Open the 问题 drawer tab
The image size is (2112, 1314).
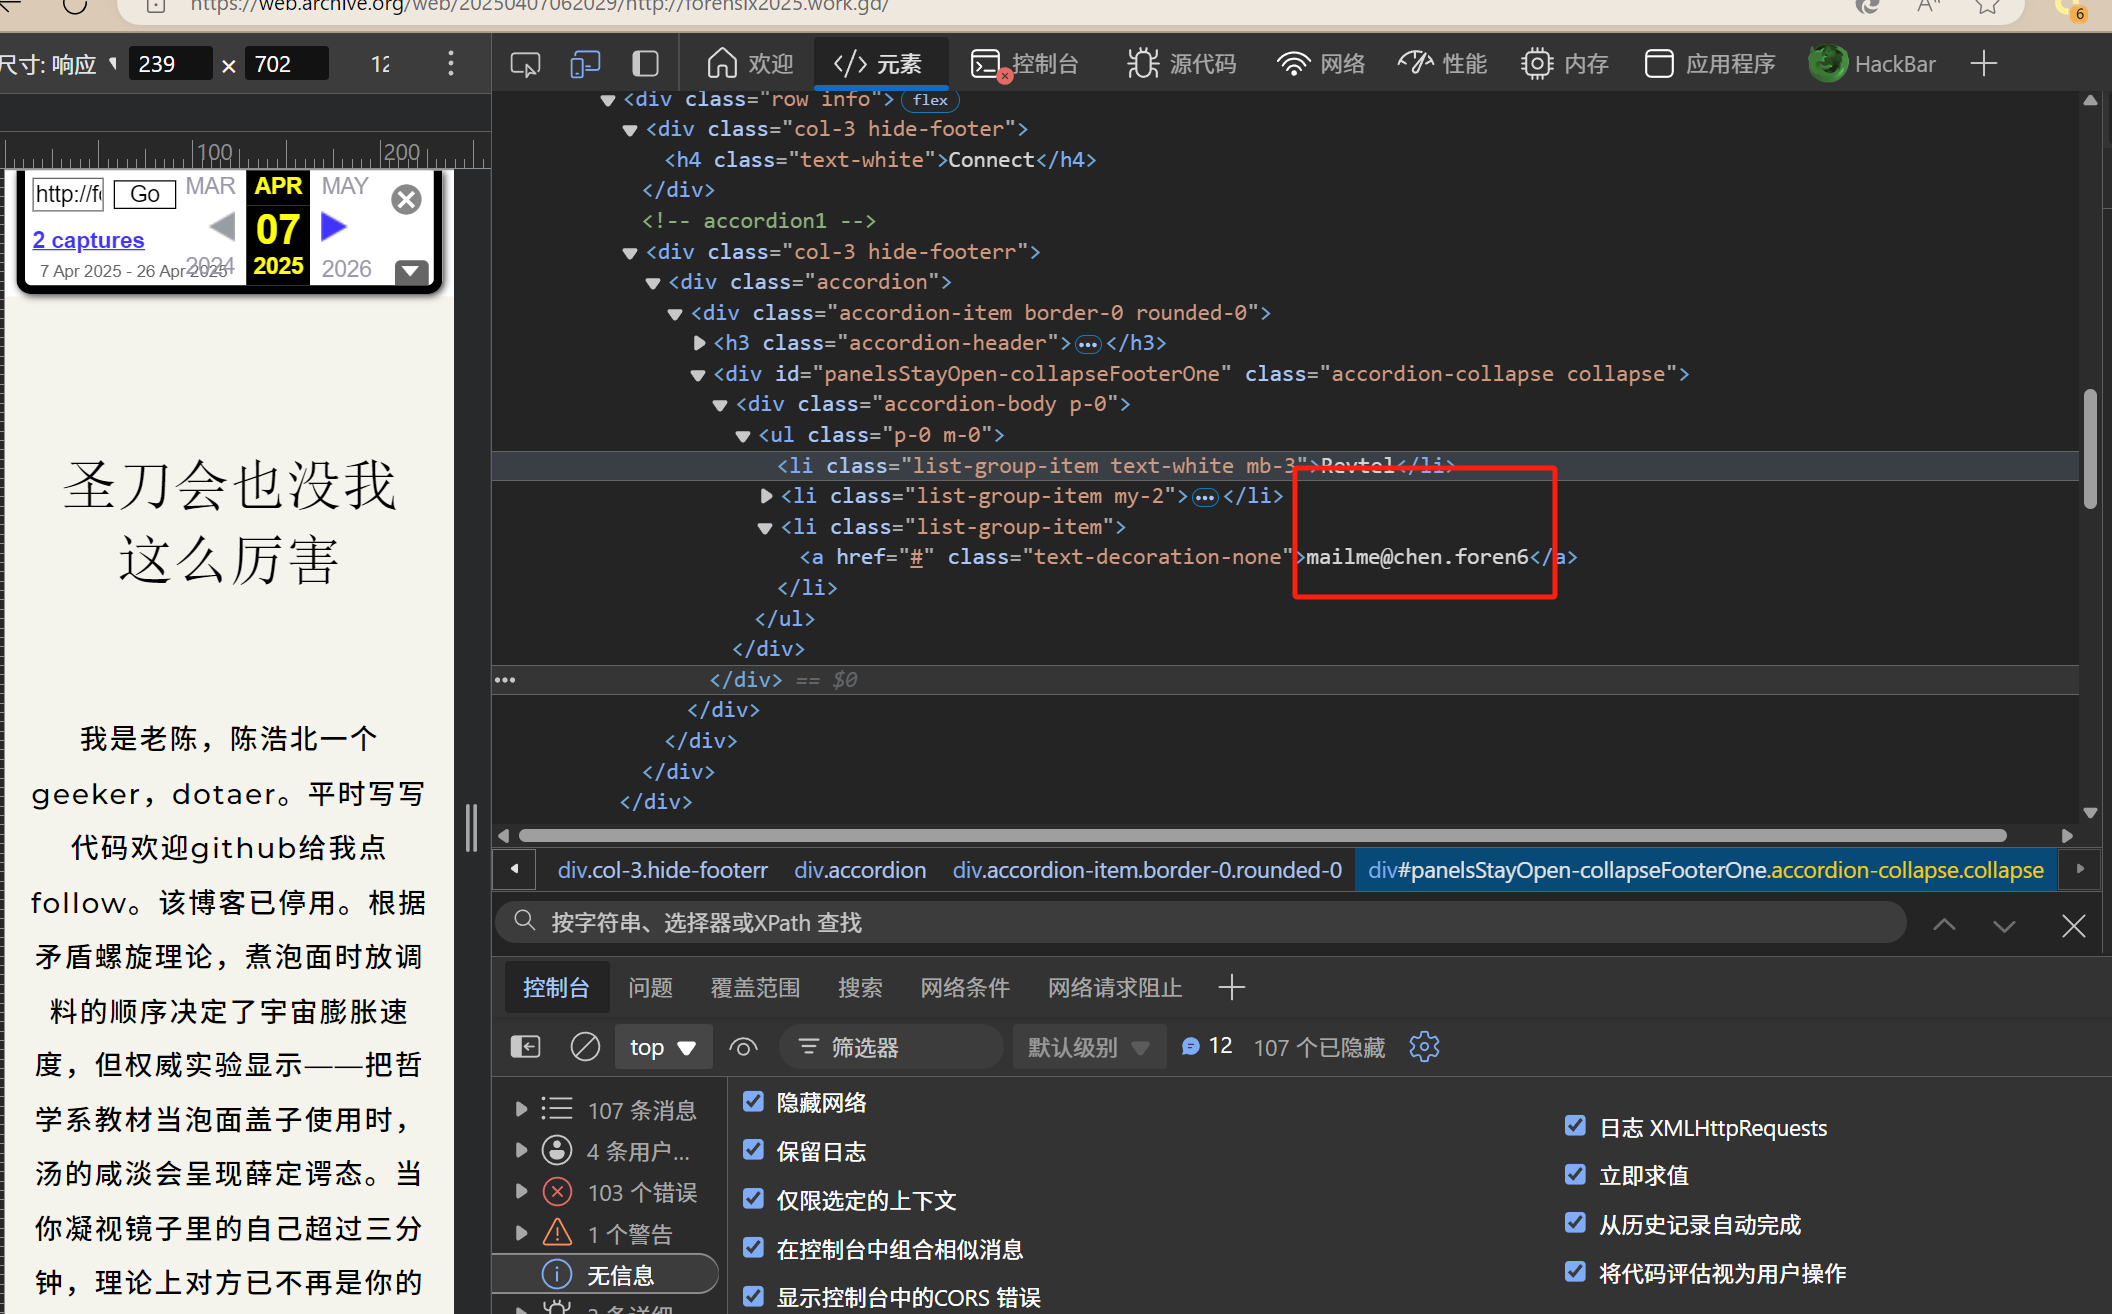click(650, 988)
